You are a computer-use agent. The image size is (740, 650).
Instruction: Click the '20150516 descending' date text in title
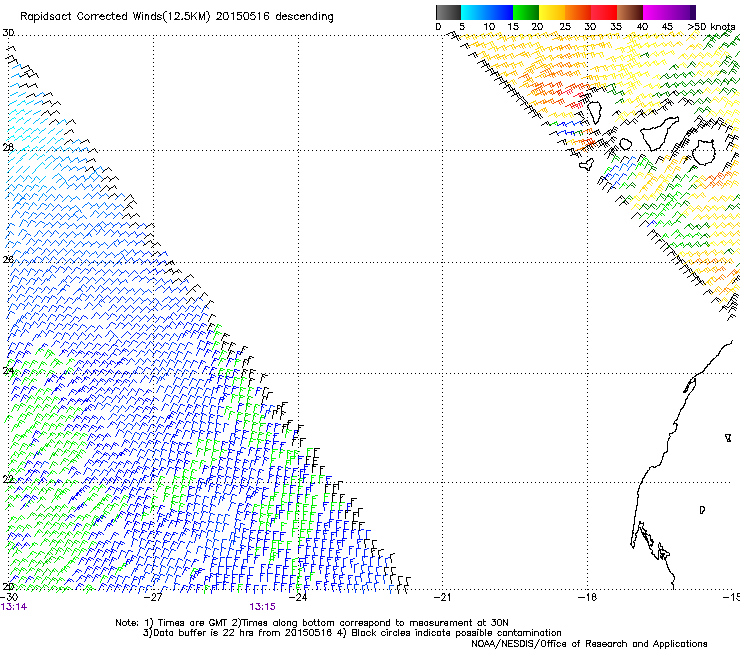(x=274, y=17)
